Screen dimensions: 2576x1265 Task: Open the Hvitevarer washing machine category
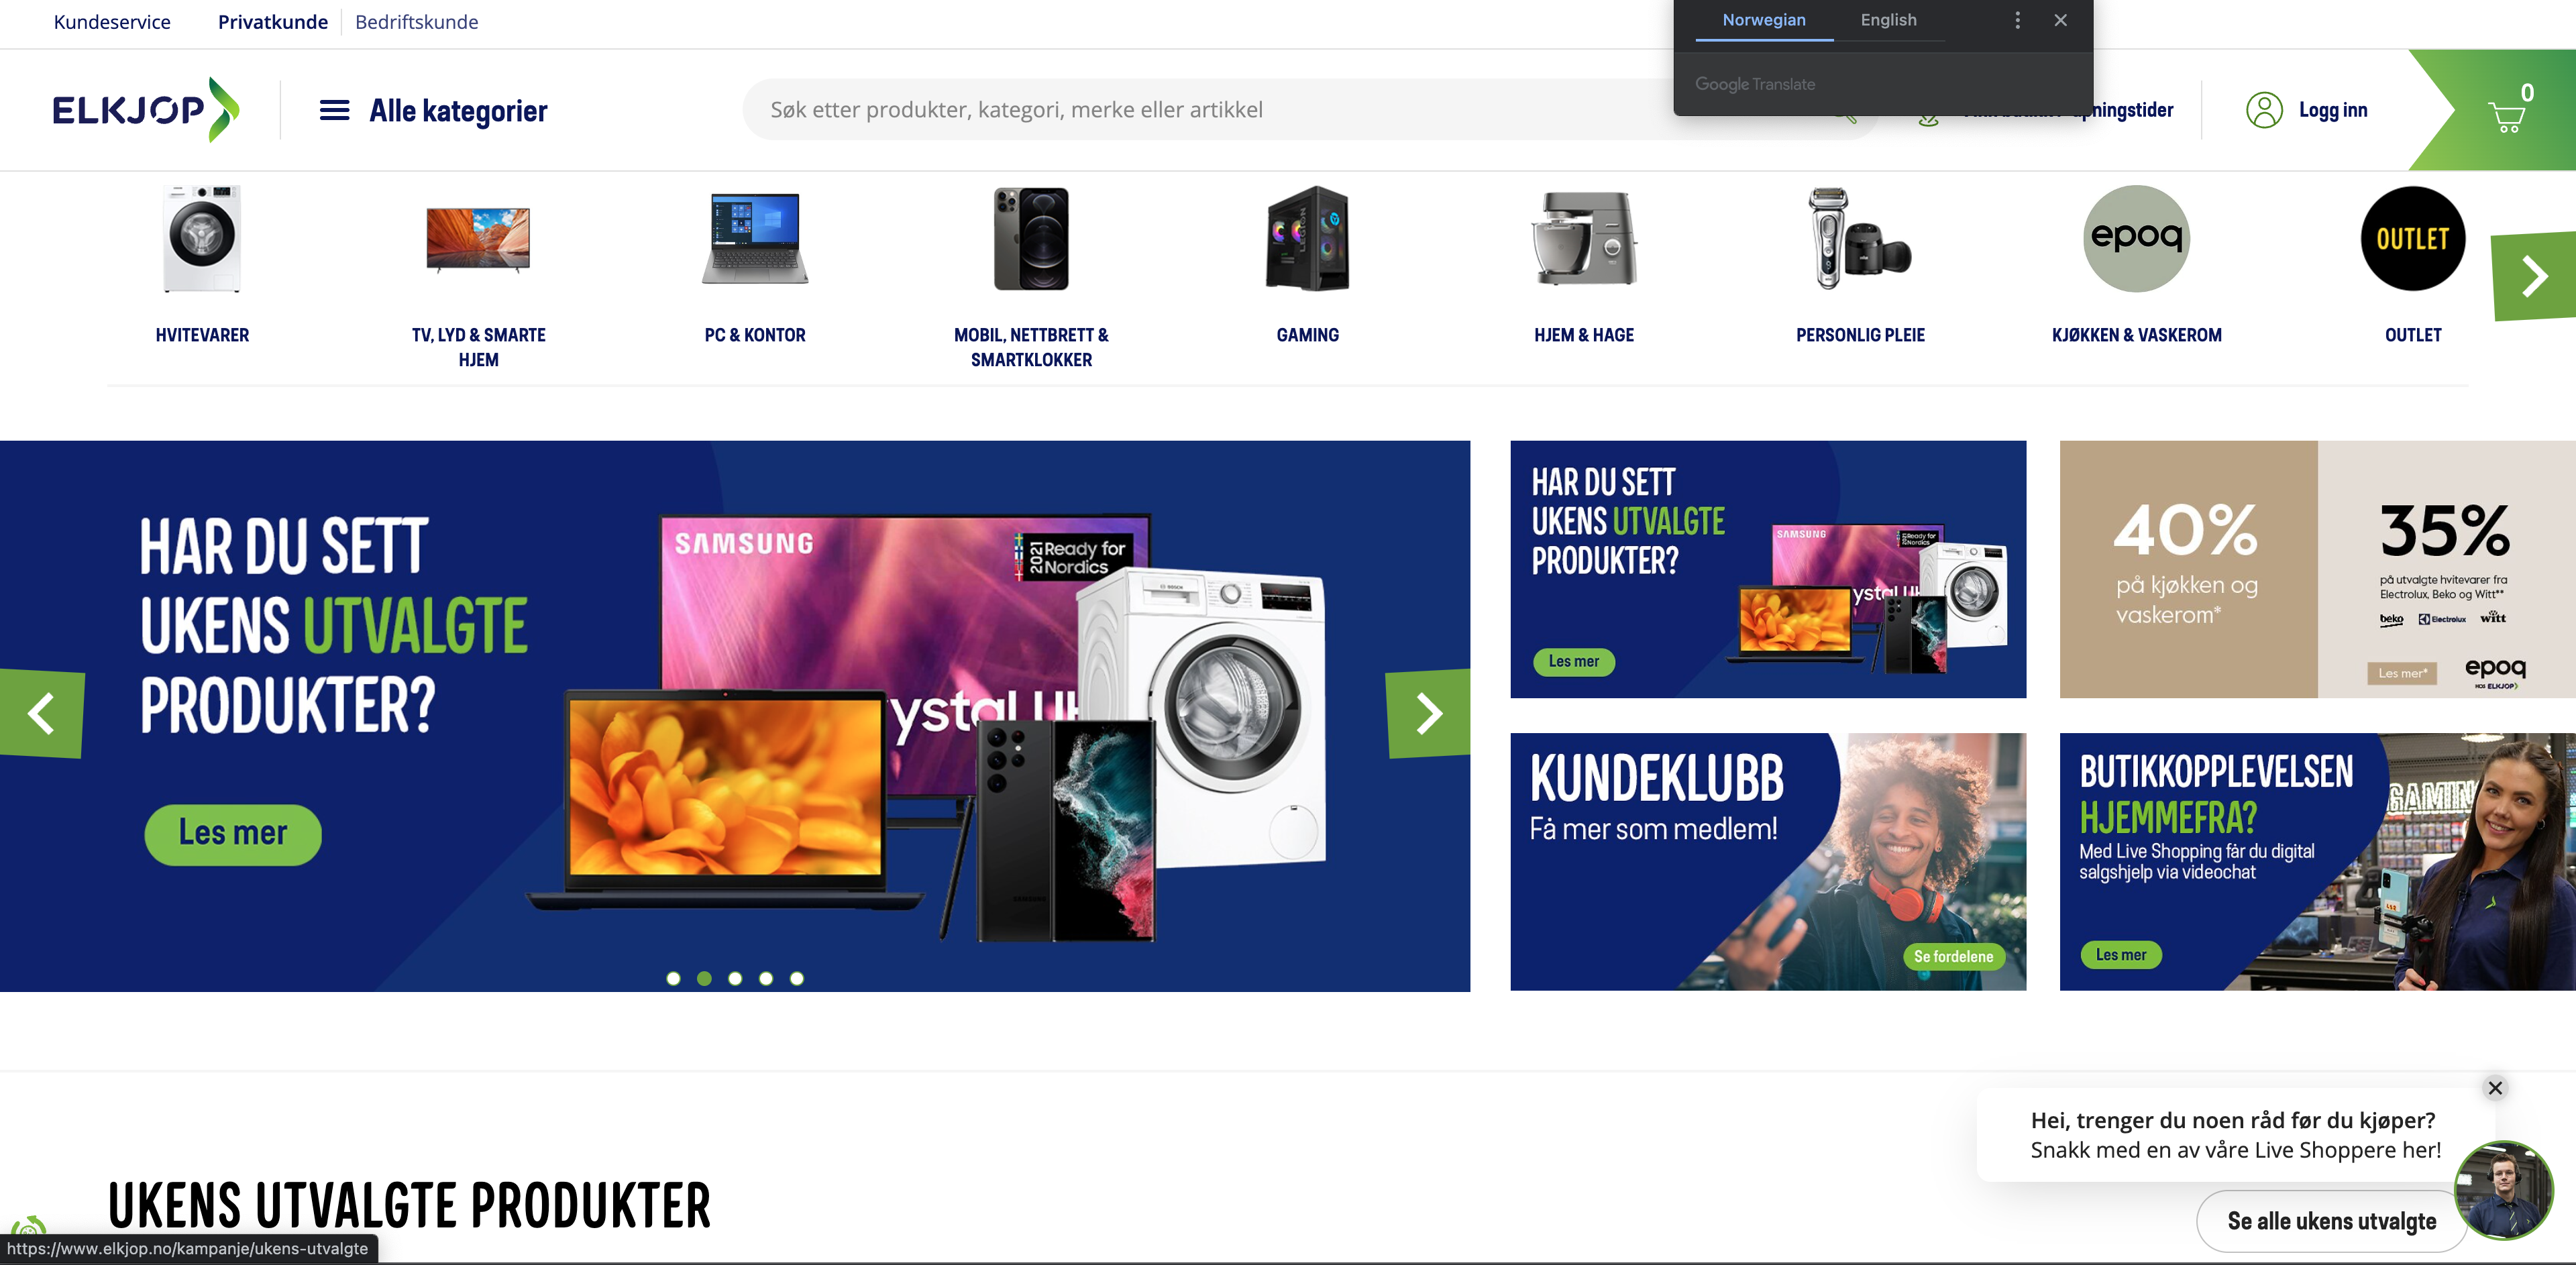pyautogui.click(x=202, y=239)
